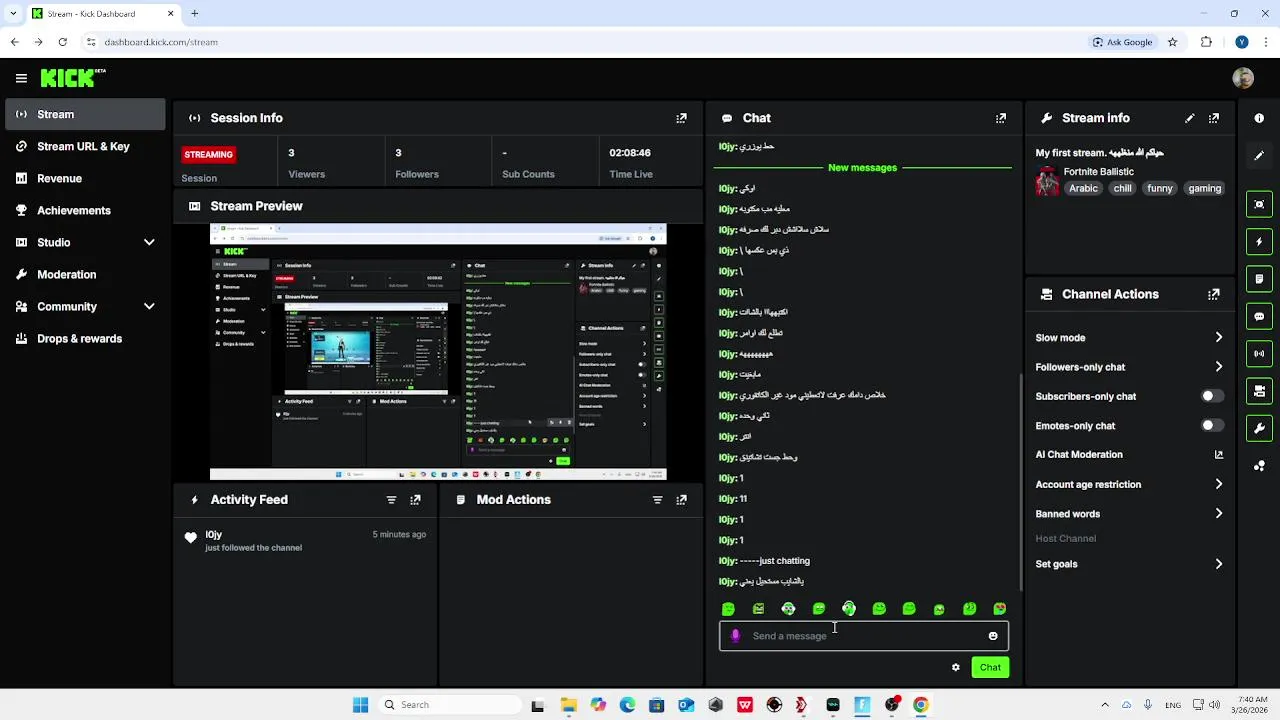Open AI Chat Moderation external link icon
The image size is (1280, 720).
[x=1219, y=454]
